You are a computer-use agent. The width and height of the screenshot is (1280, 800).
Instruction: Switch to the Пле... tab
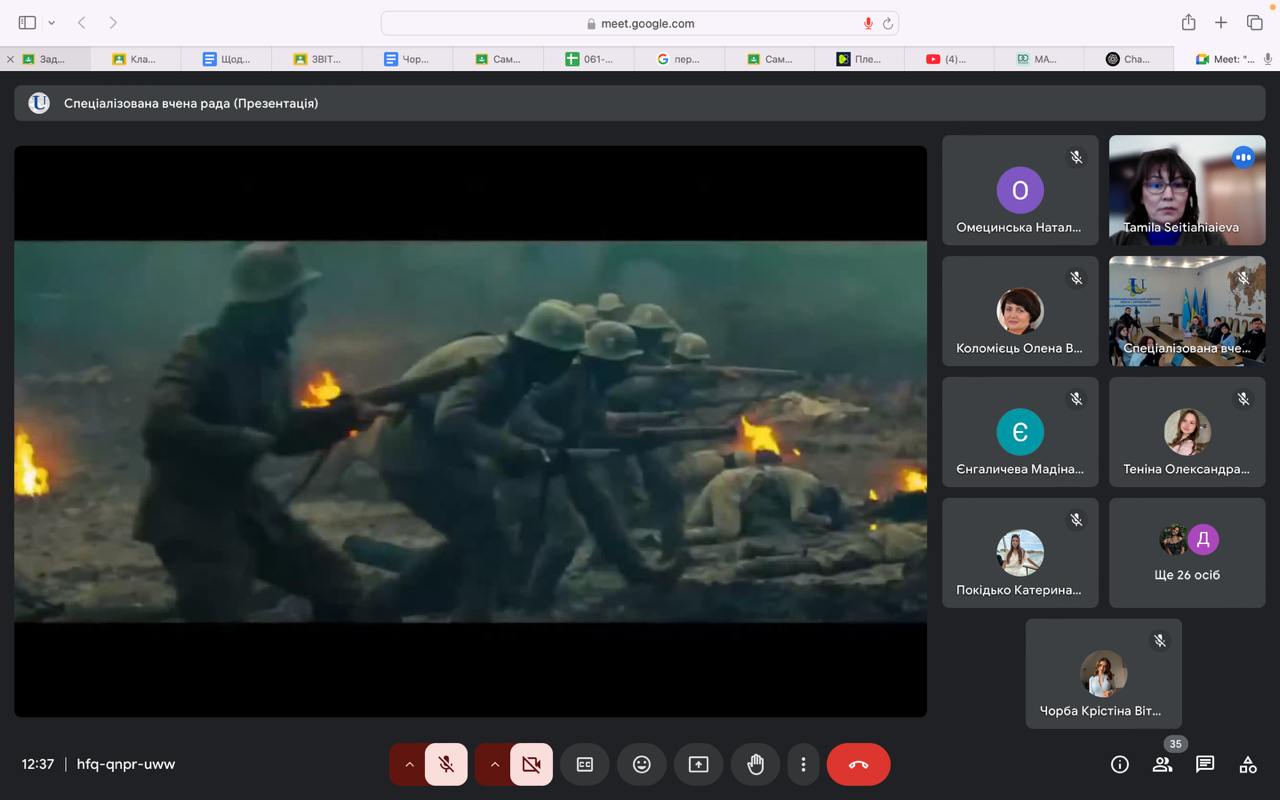(x=859, y=59)
